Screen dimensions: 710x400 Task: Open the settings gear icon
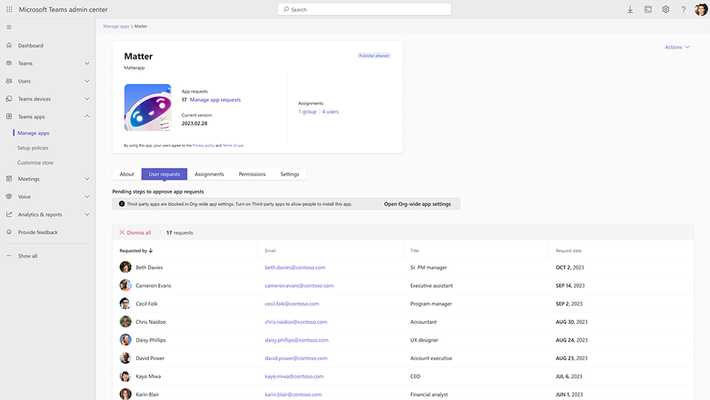(x=666, y=9)
